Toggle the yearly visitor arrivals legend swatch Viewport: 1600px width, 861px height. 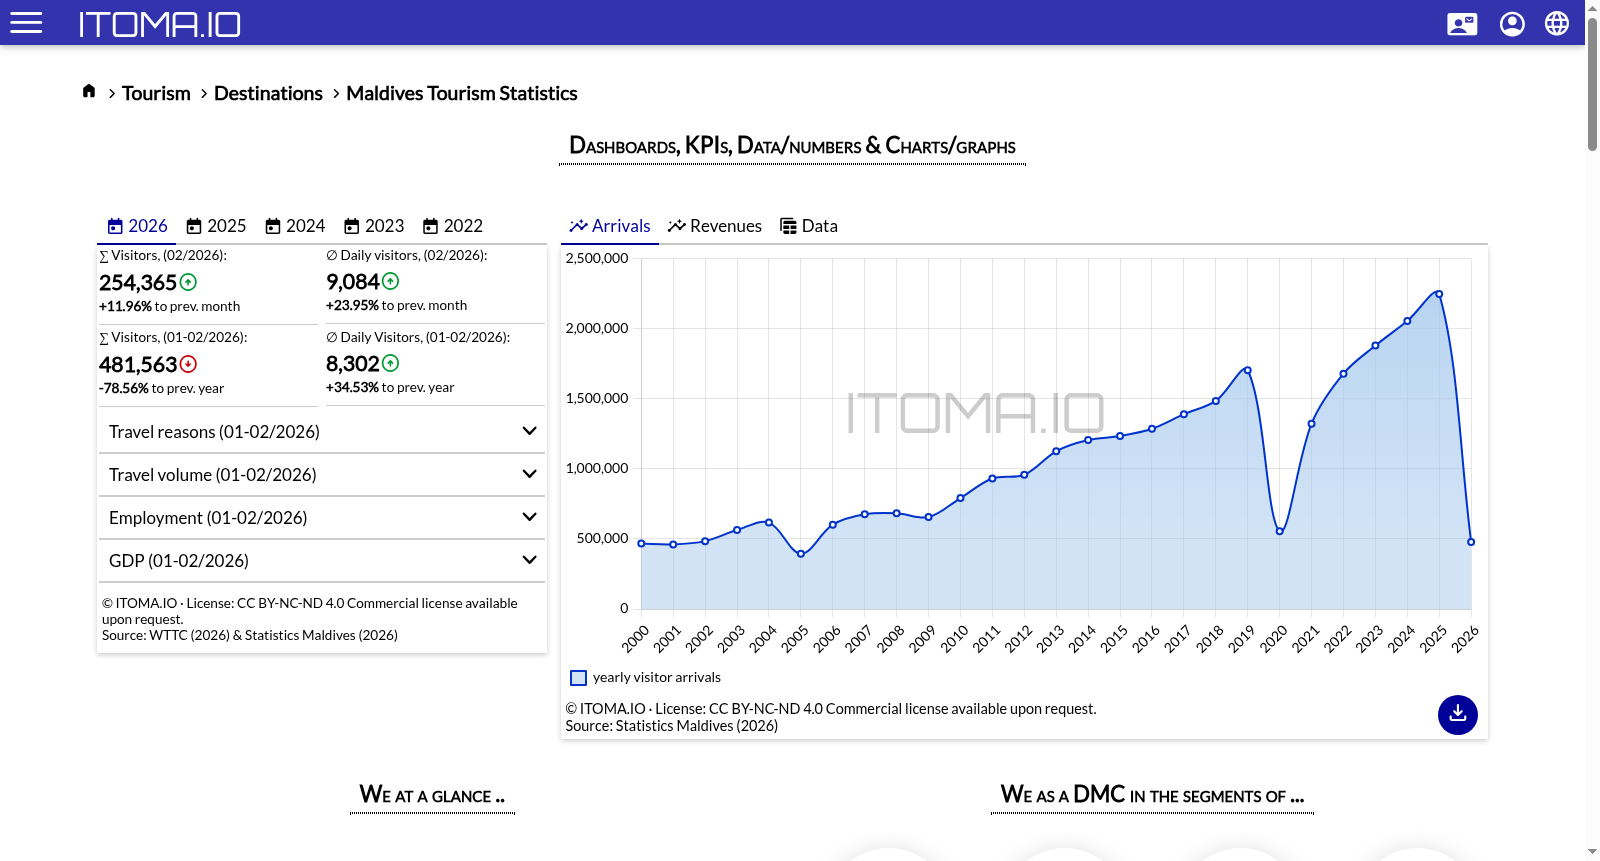578,678
